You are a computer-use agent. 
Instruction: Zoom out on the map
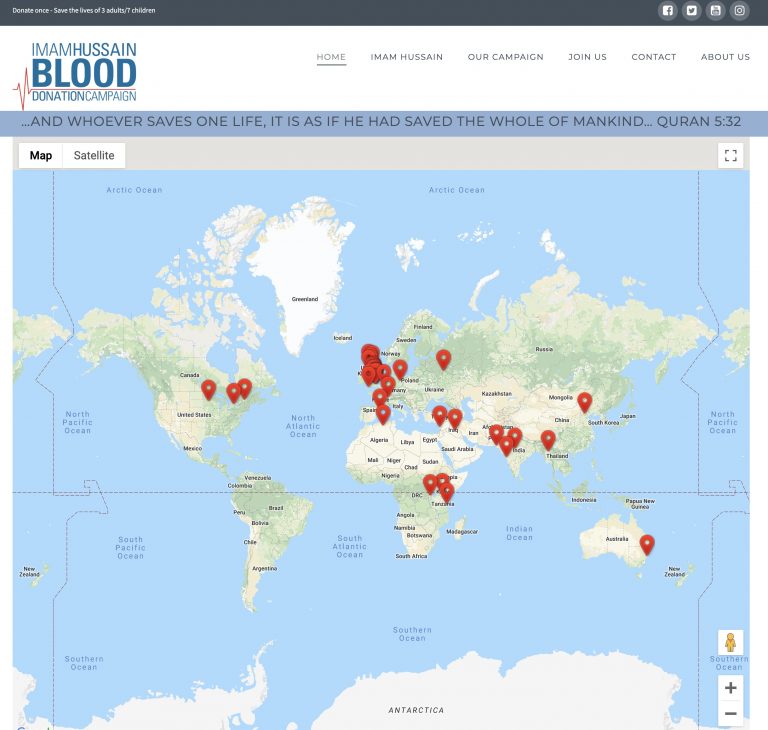point(730,714)
